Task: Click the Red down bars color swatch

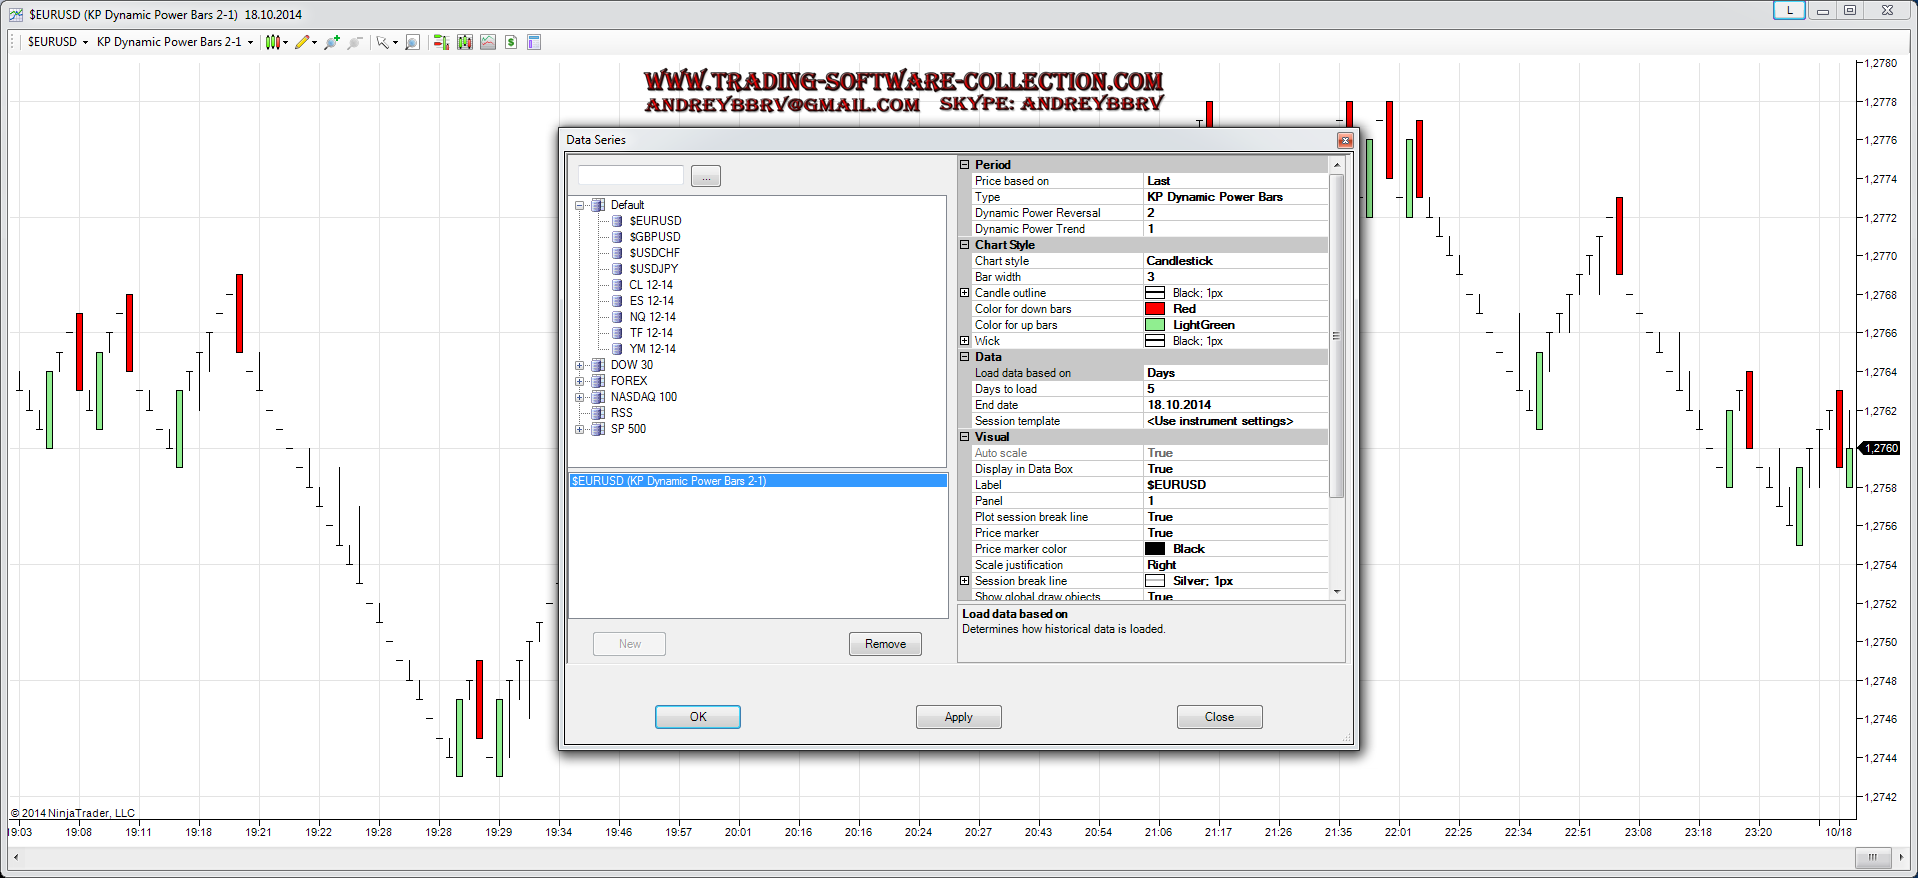Action: pos(1155,309)
